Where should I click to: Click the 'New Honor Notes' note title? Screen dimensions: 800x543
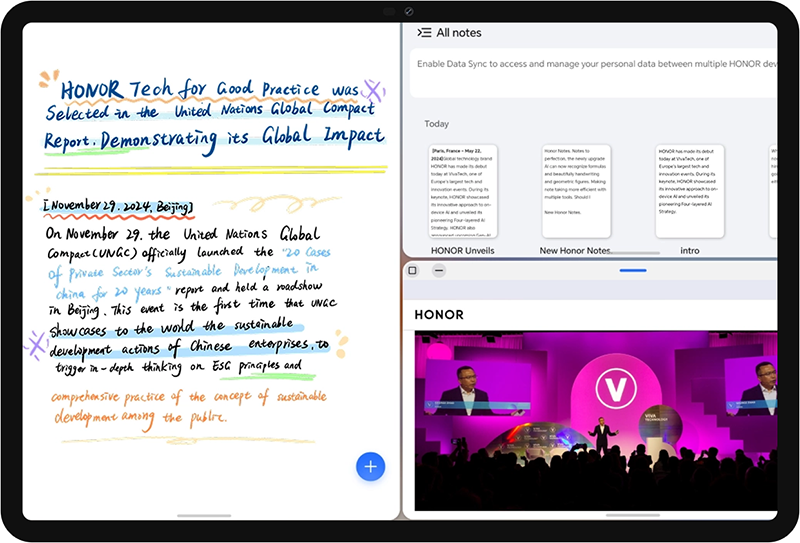pos(576,251)
